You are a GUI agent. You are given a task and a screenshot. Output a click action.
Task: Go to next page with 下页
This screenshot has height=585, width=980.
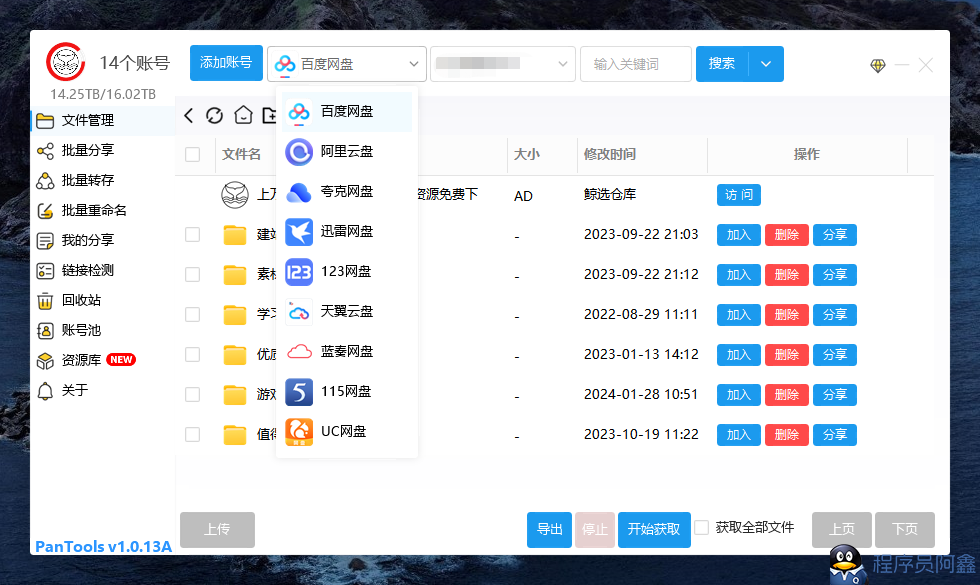(x=905, y=529)
